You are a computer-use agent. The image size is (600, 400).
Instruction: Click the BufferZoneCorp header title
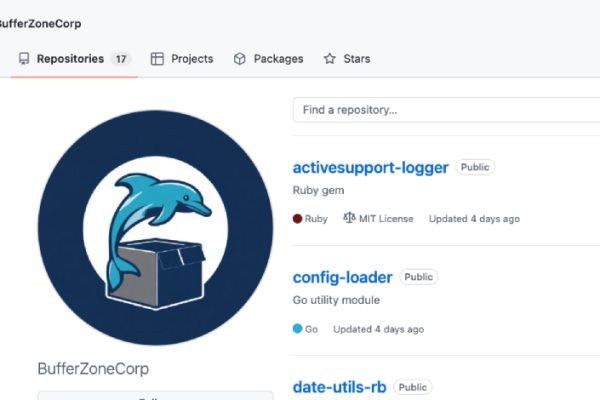40,24
